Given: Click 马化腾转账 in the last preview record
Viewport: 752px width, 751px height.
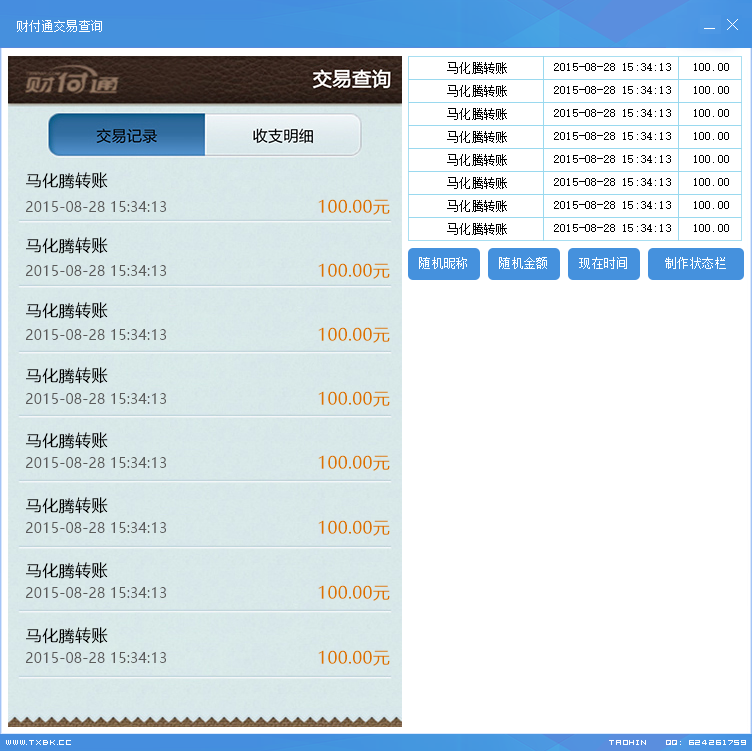Looking at the screenshot, I should point(67,635).
